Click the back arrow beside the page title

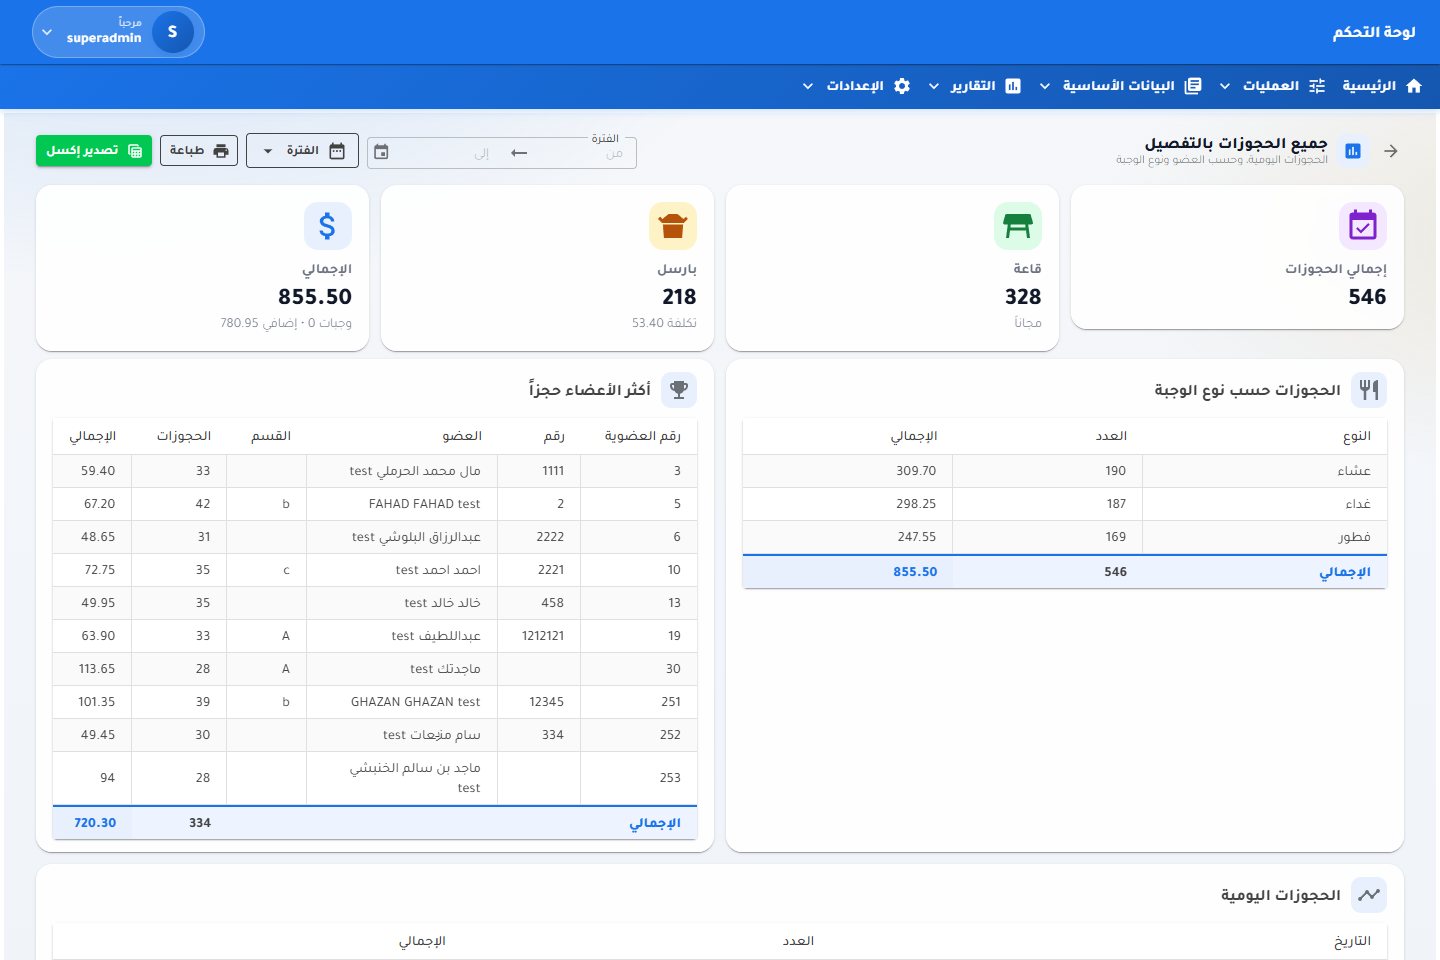tap(1391, 151)
